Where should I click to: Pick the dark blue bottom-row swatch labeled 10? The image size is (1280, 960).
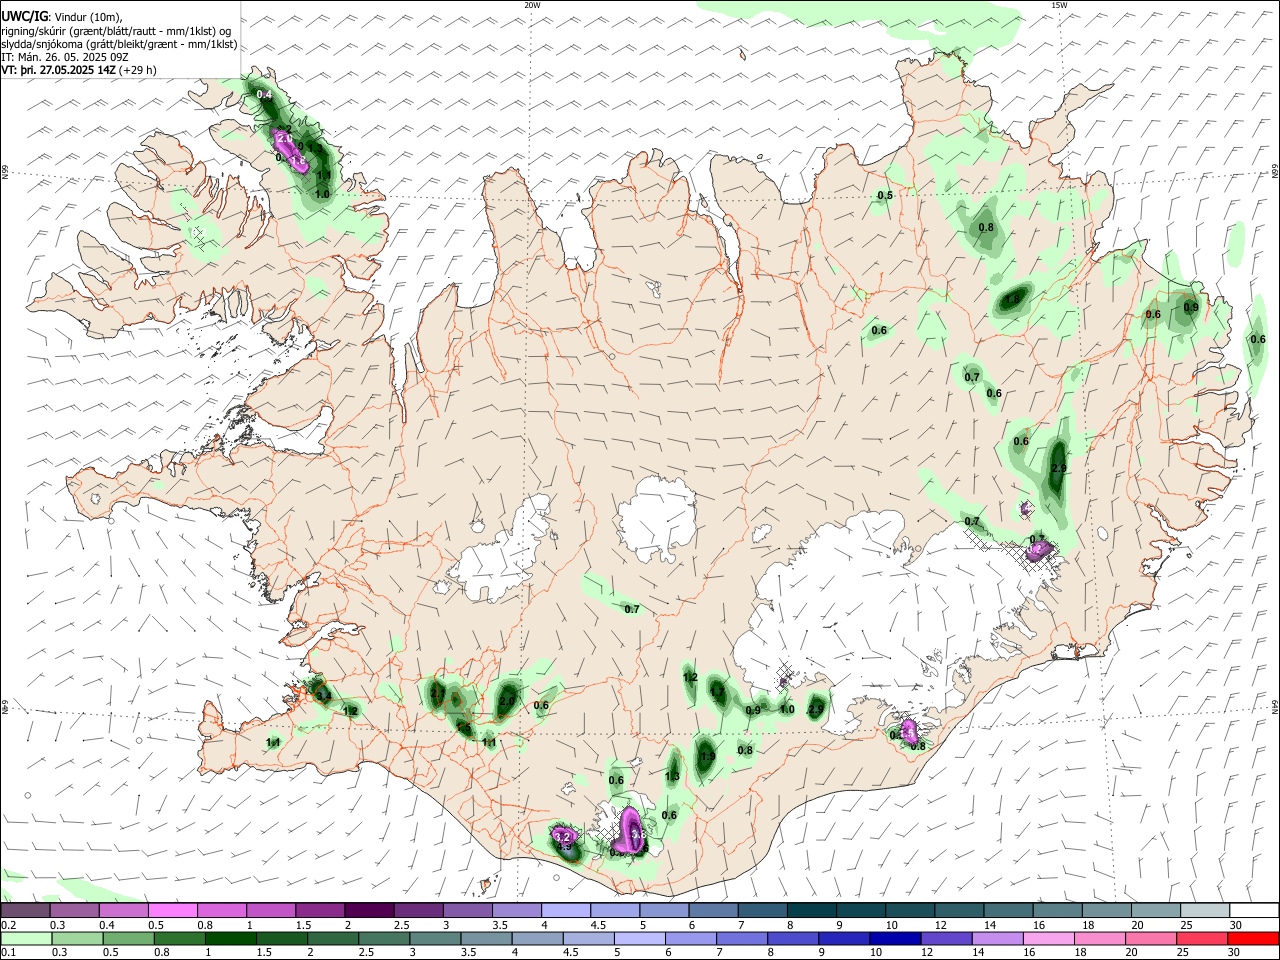pos(895,939)
